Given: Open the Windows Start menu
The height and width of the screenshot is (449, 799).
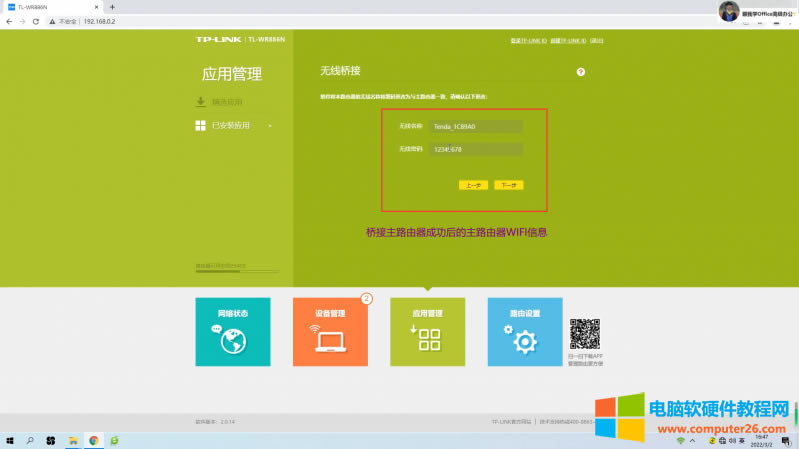Looking at the screenshot, I should tap(11, 440).
